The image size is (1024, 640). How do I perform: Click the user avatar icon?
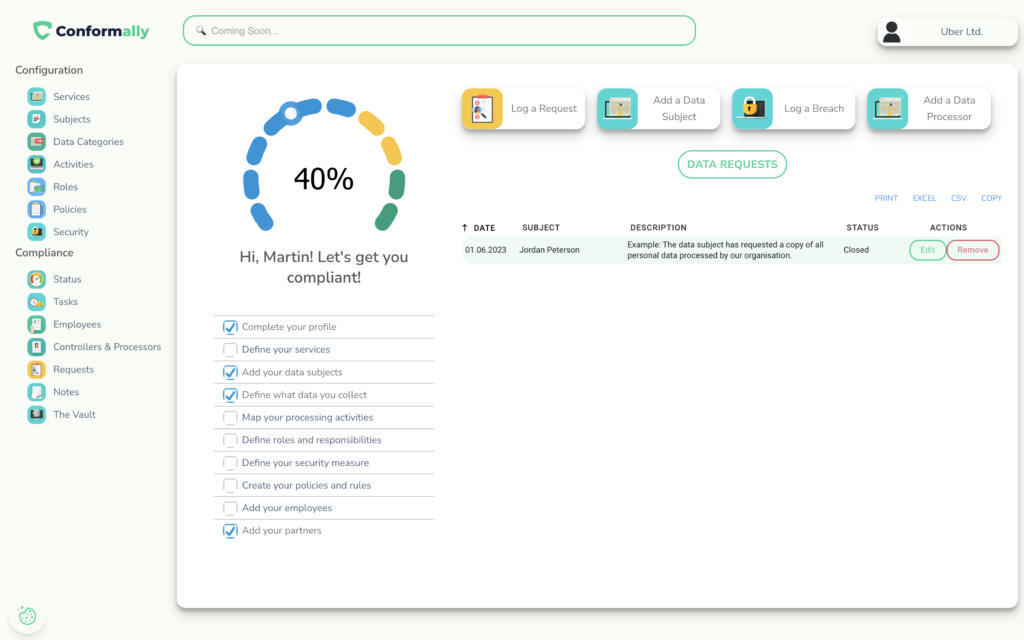(892, 31)
